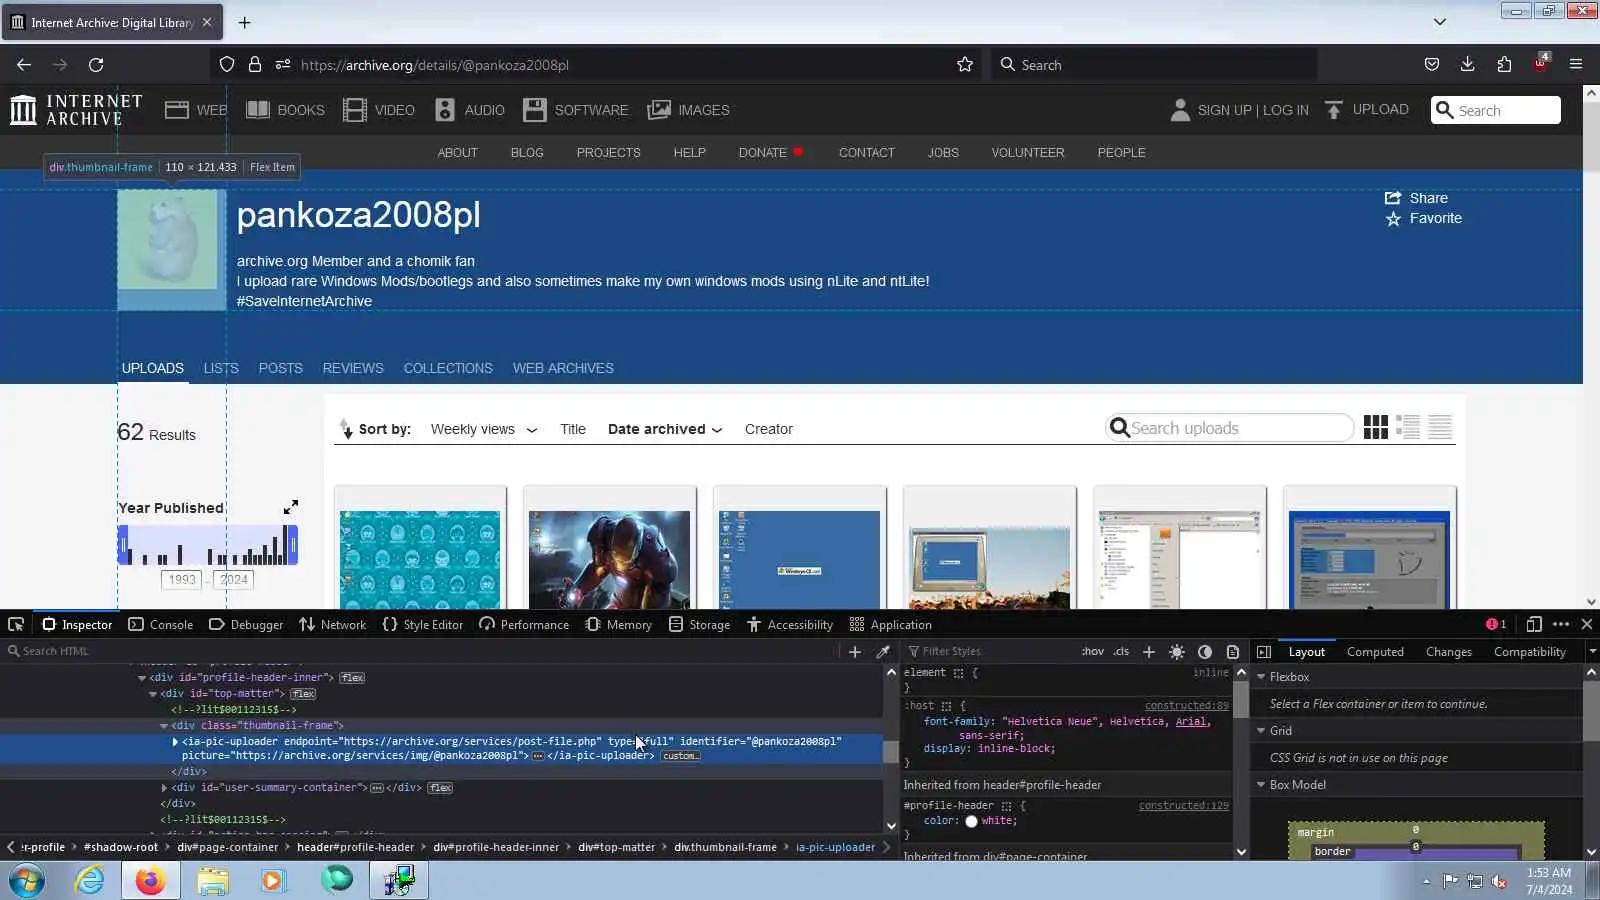Open the COLLECTIONS profile tab

tap(448, 368)
